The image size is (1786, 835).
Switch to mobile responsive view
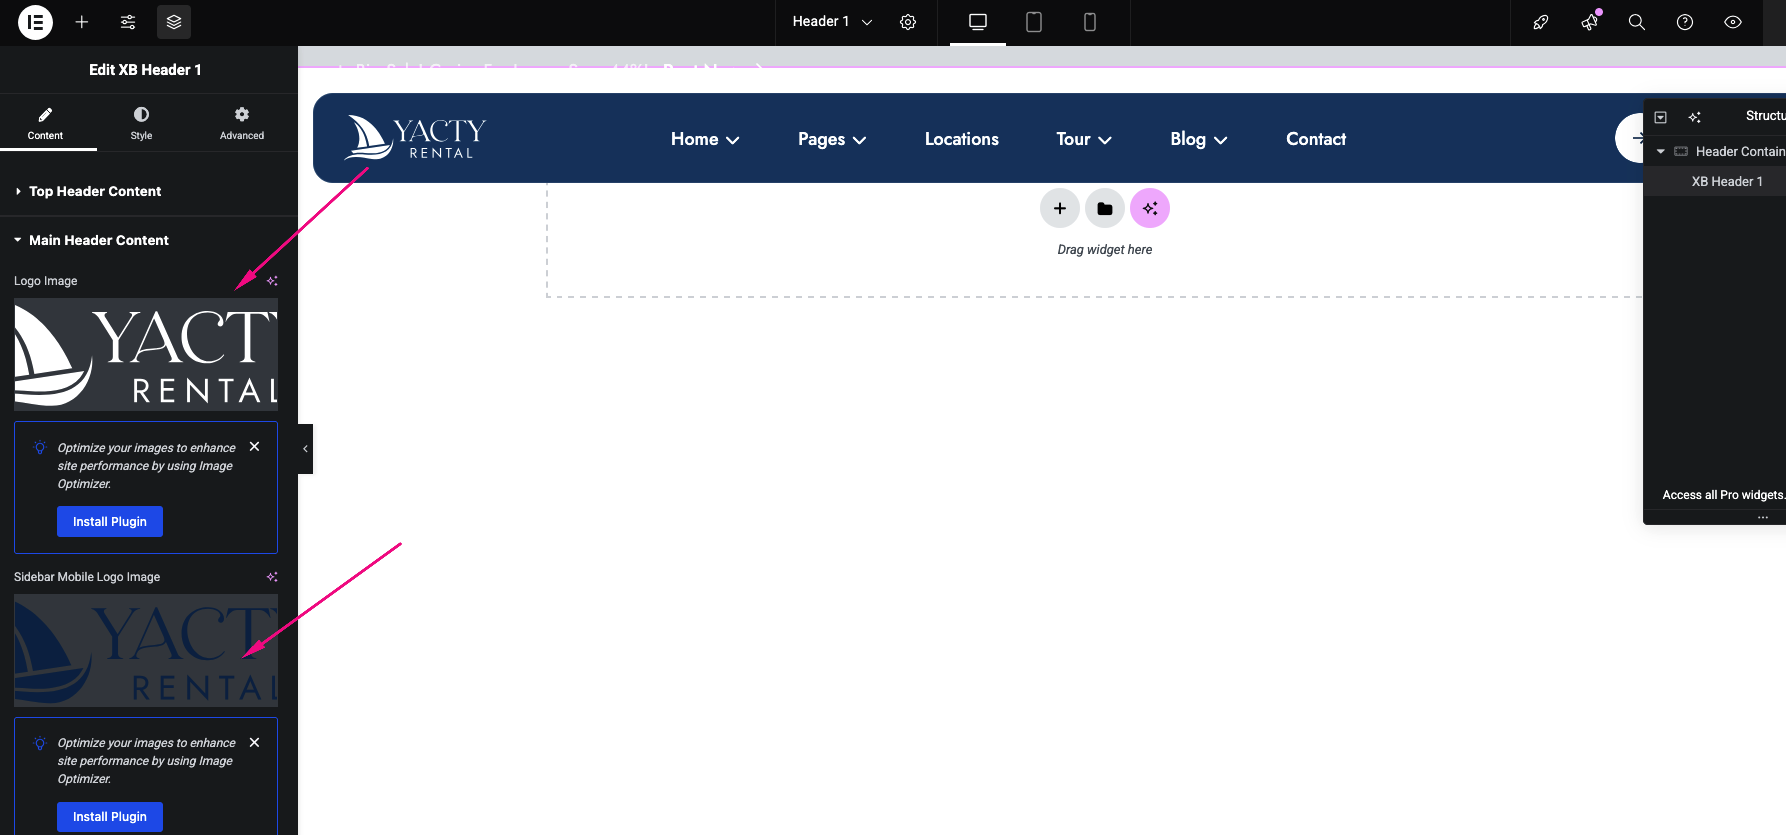point(1090,22)
